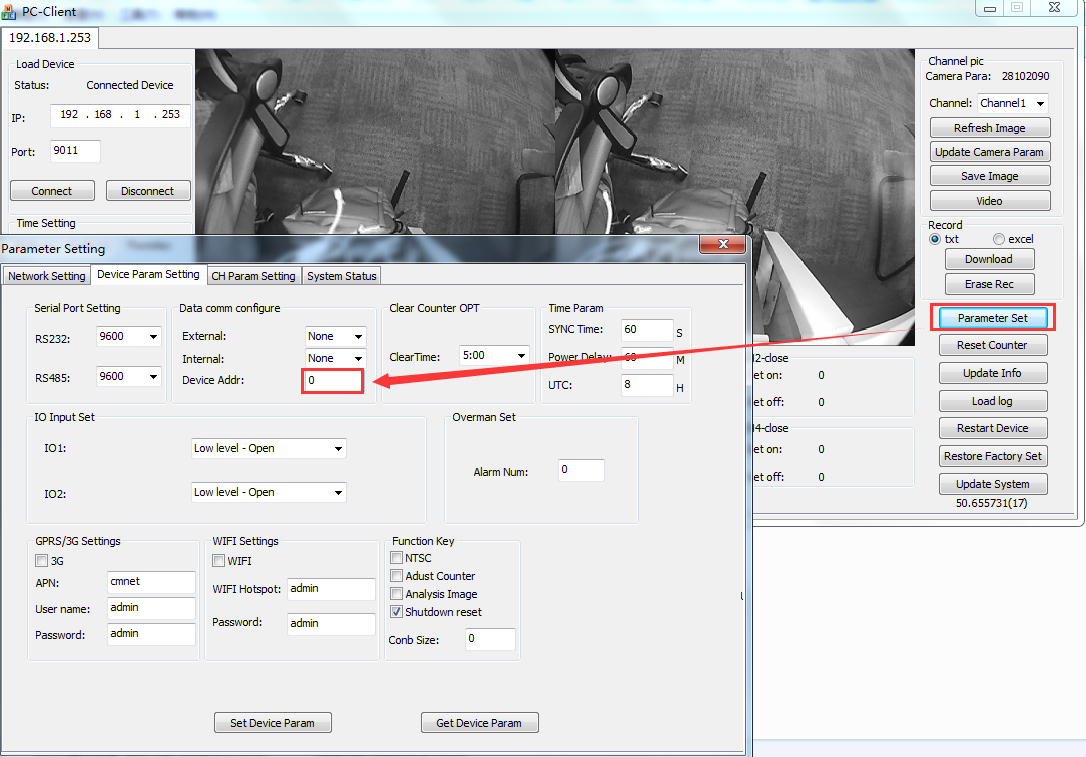Click GPRS Password field
1086x757 pixels.
[151, 634]
